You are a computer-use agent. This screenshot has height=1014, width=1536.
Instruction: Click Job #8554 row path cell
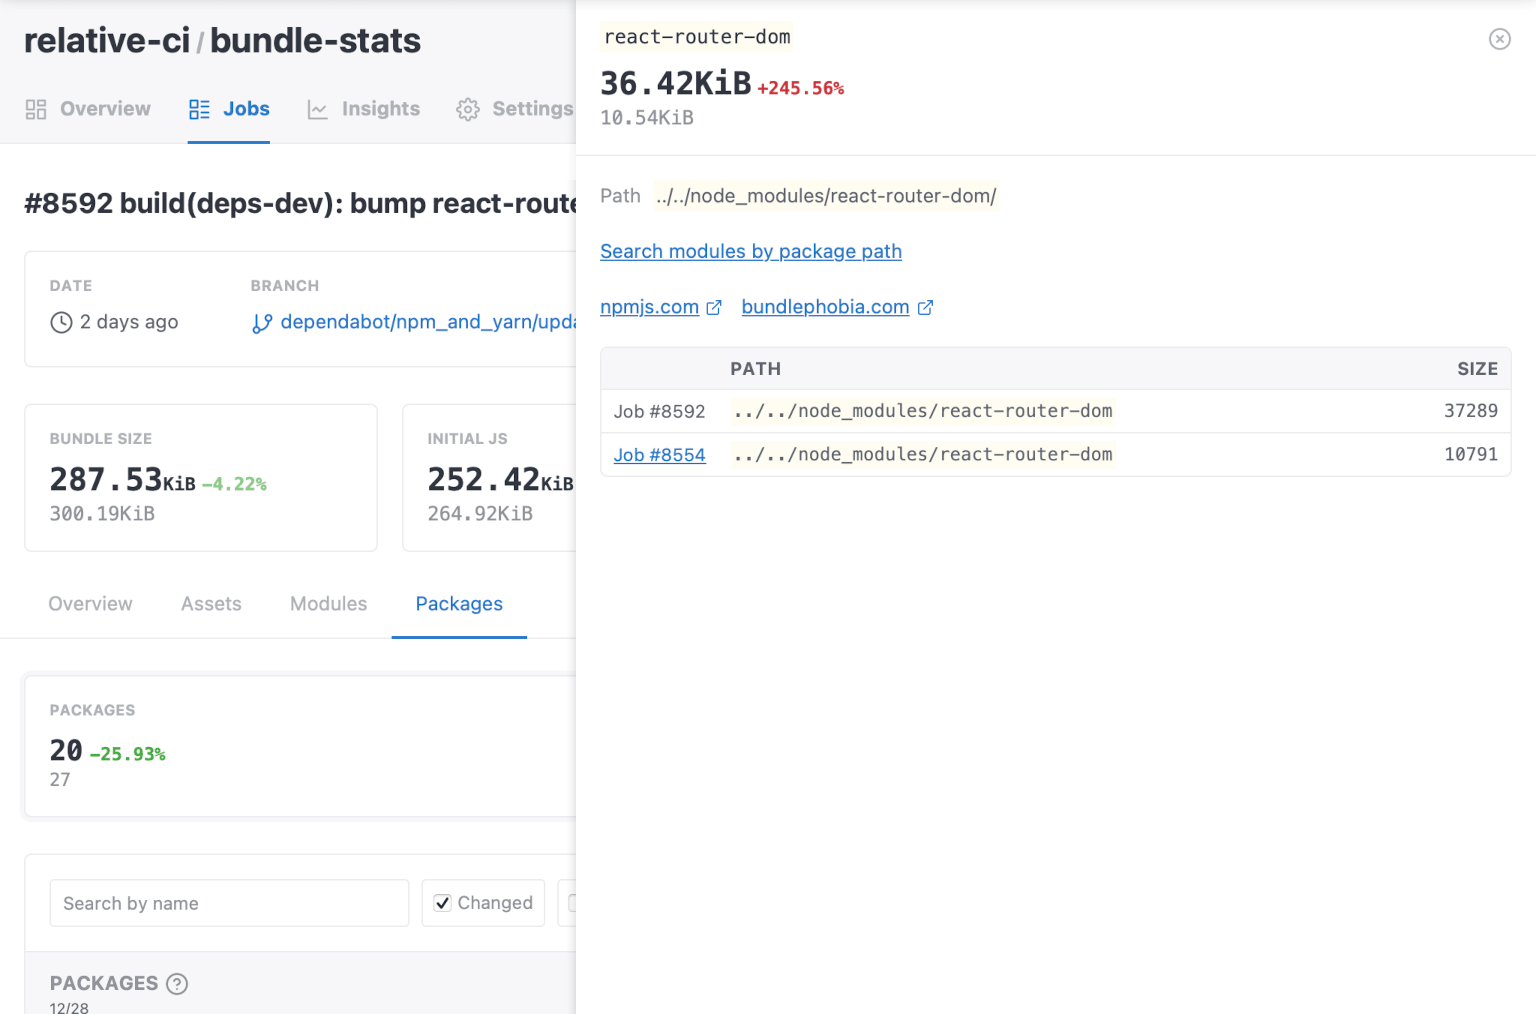coord(922,455)
